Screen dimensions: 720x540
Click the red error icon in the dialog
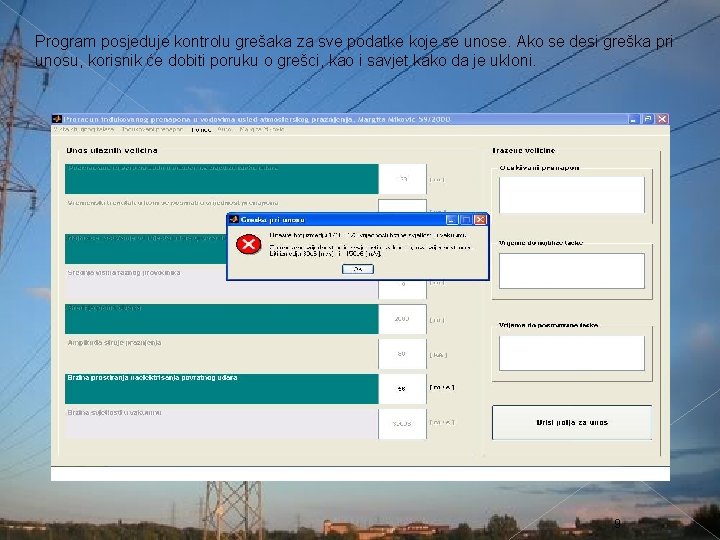click(x=248, y=244)
